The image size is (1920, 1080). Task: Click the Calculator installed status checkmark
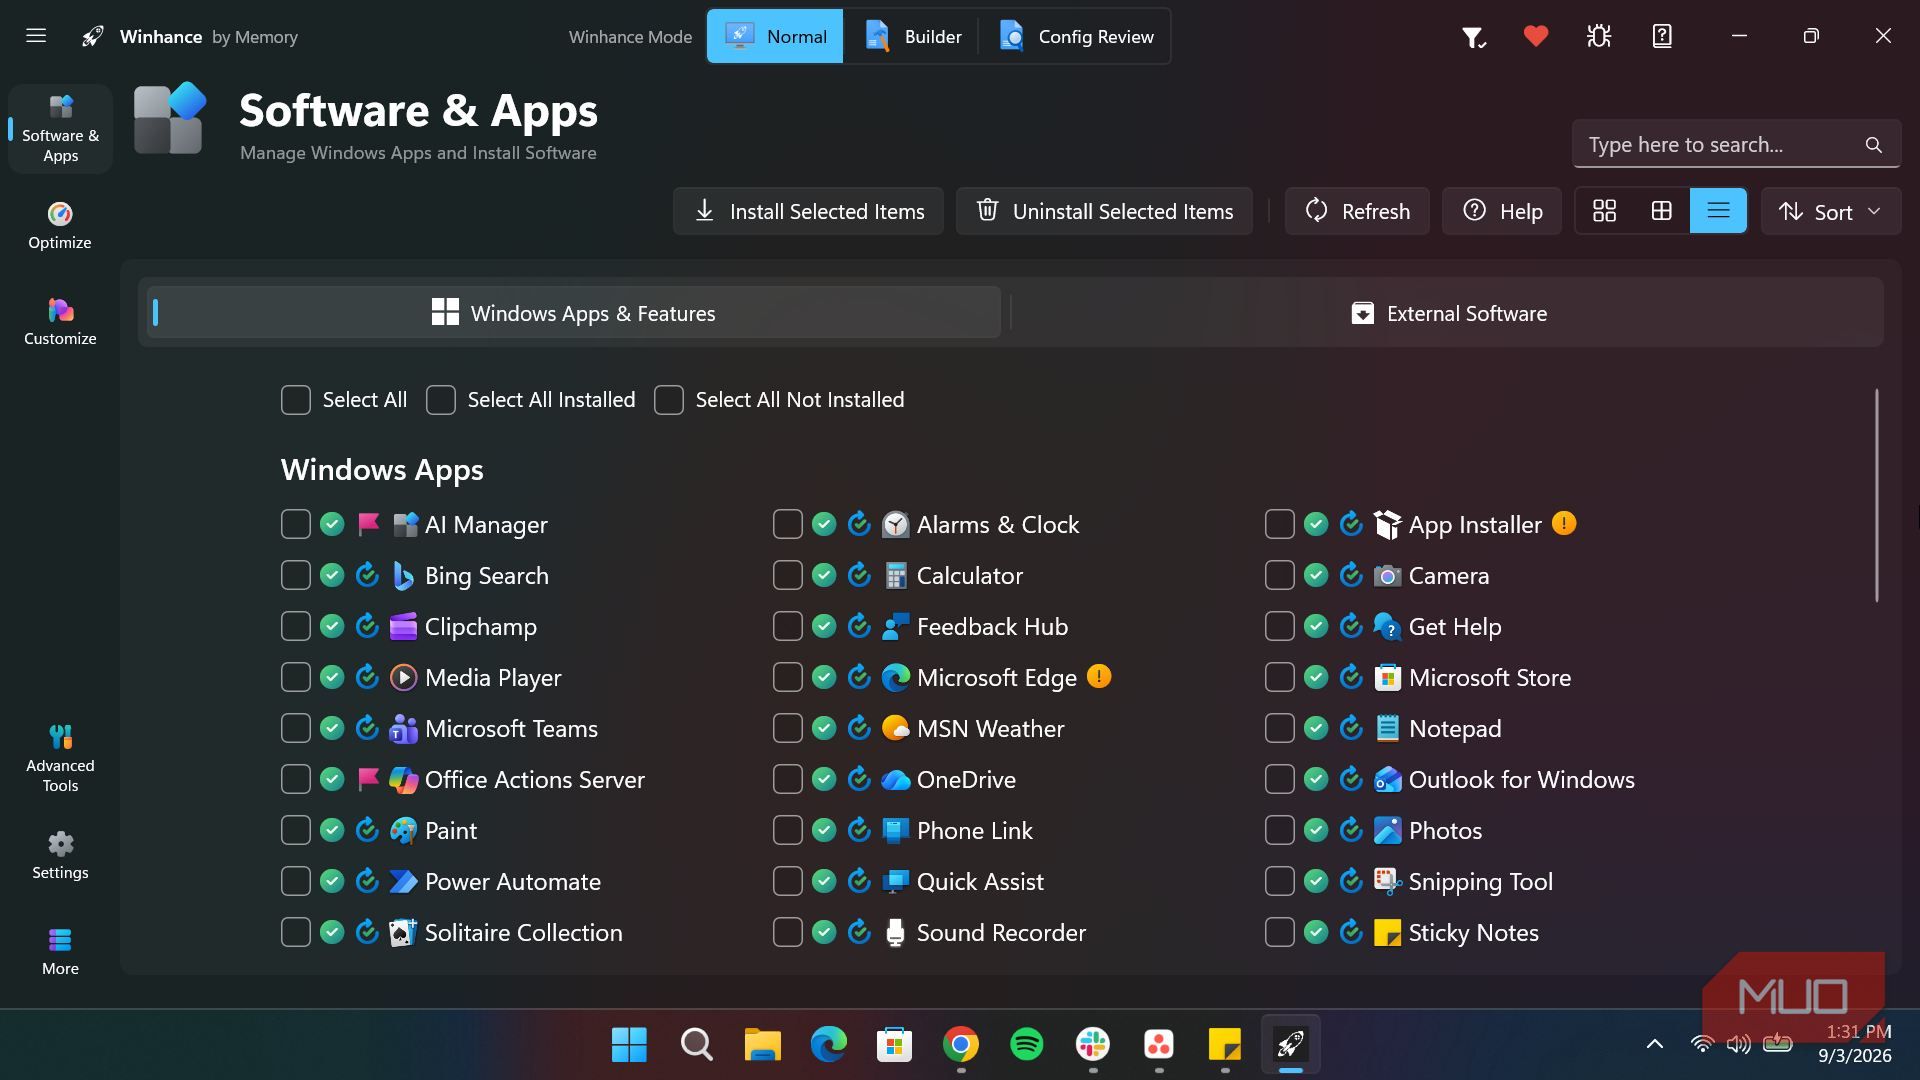point(824,575)
